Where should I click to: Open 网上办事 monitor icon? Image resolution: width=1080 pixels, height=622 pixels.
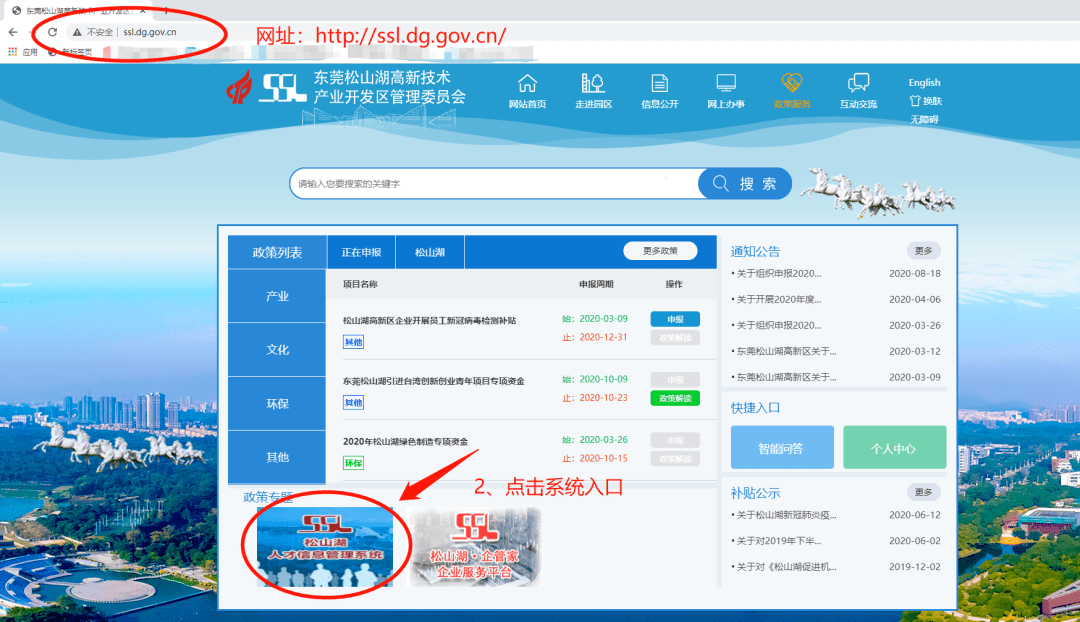(726, 83)
